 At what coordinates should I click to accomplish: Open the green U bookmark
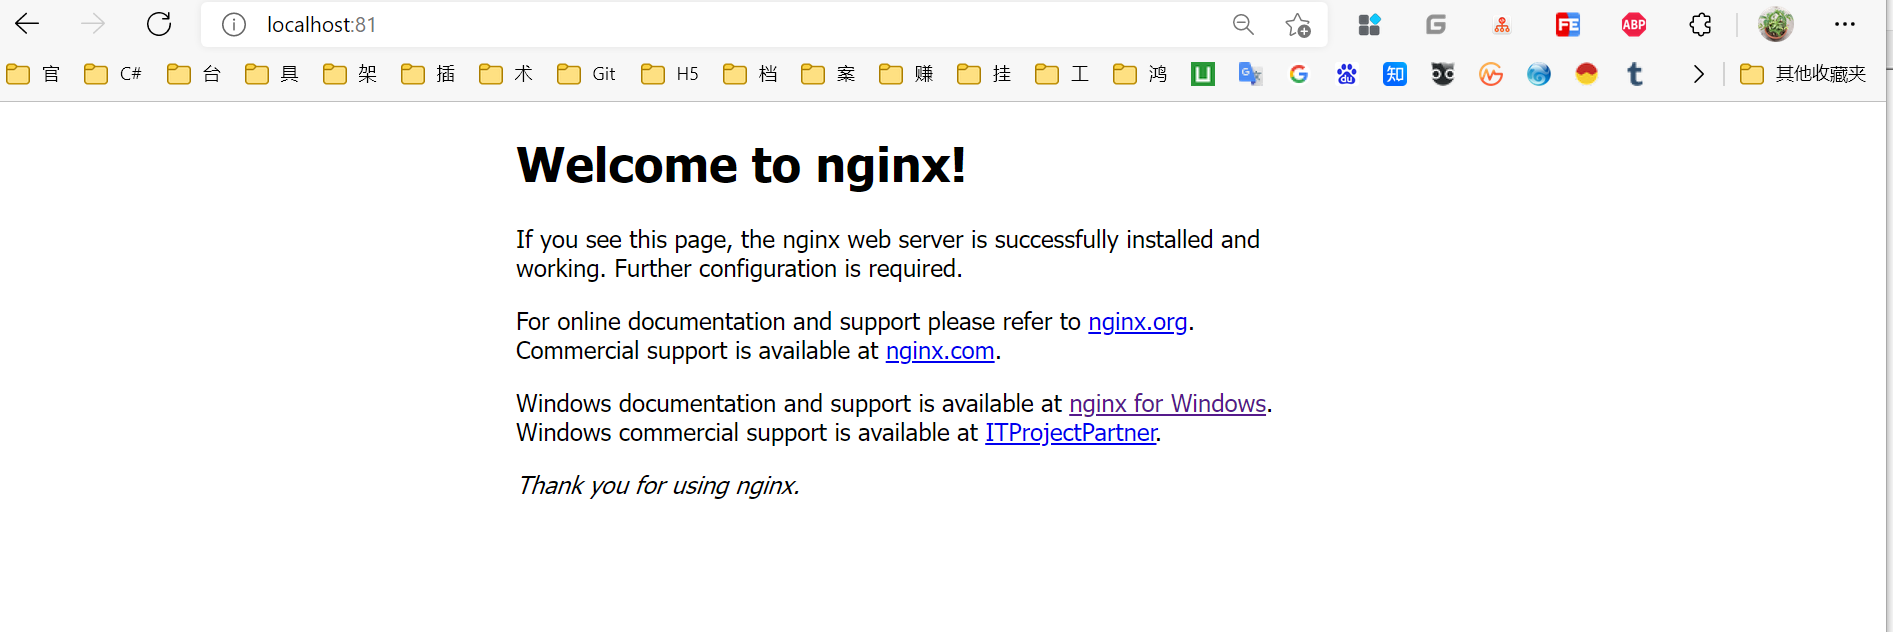point(1203,74)
